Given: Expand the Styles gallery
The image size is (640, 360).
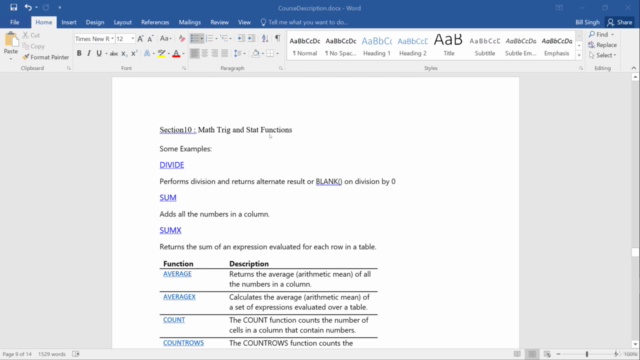Looking at the screenshot, I should (x=579, y=55).
